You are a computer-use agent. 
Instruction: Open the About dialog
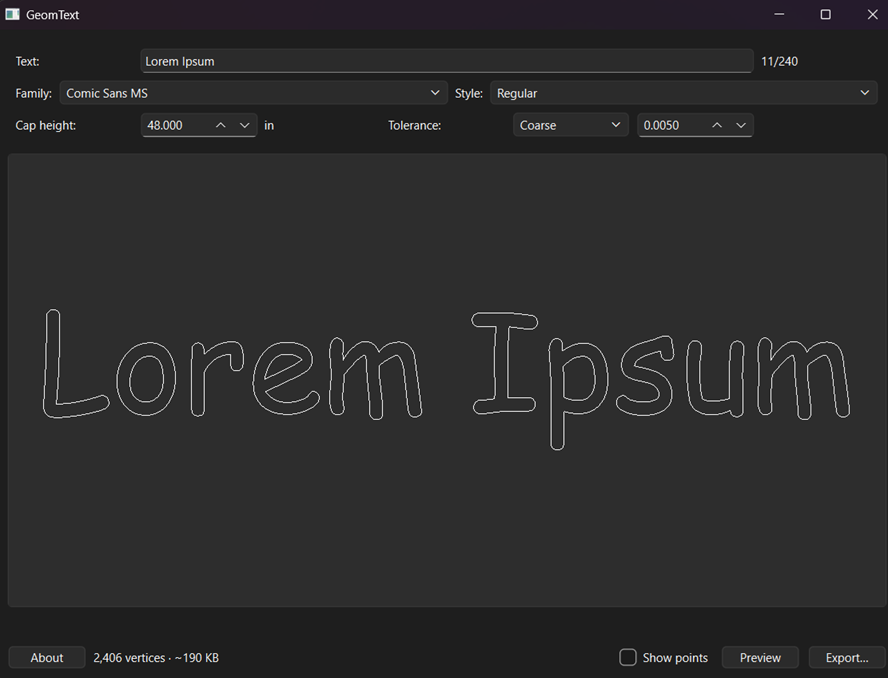(47, 658)
